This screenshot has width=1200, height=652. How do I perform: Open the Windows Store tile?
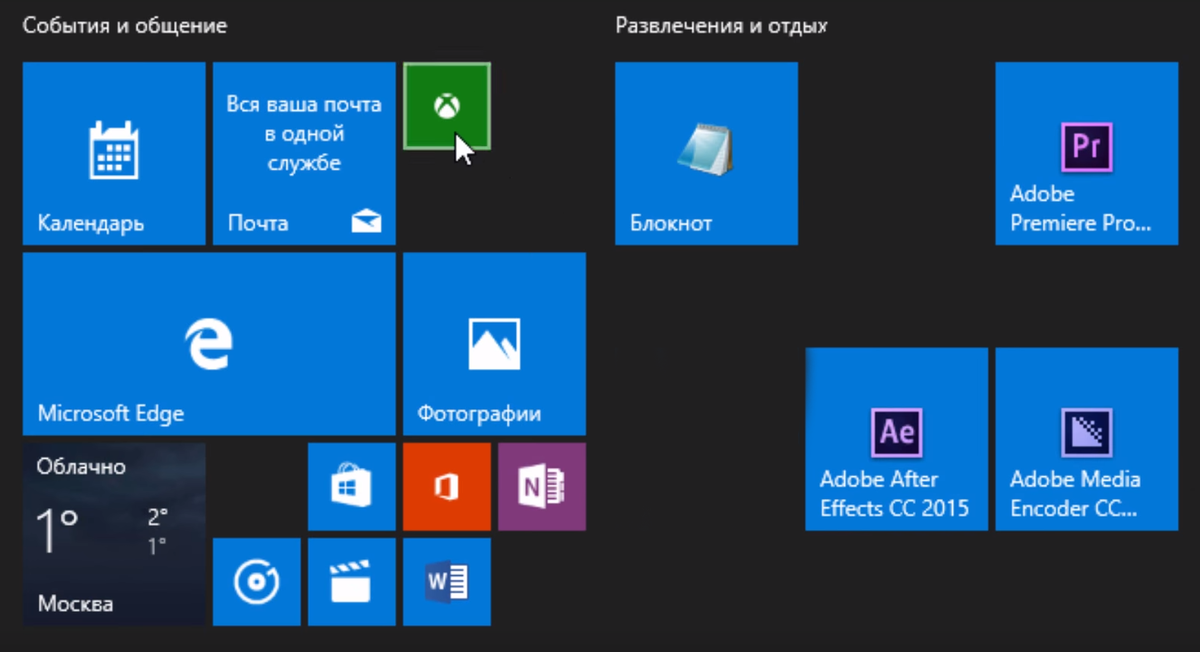click(x=352, y=487)
